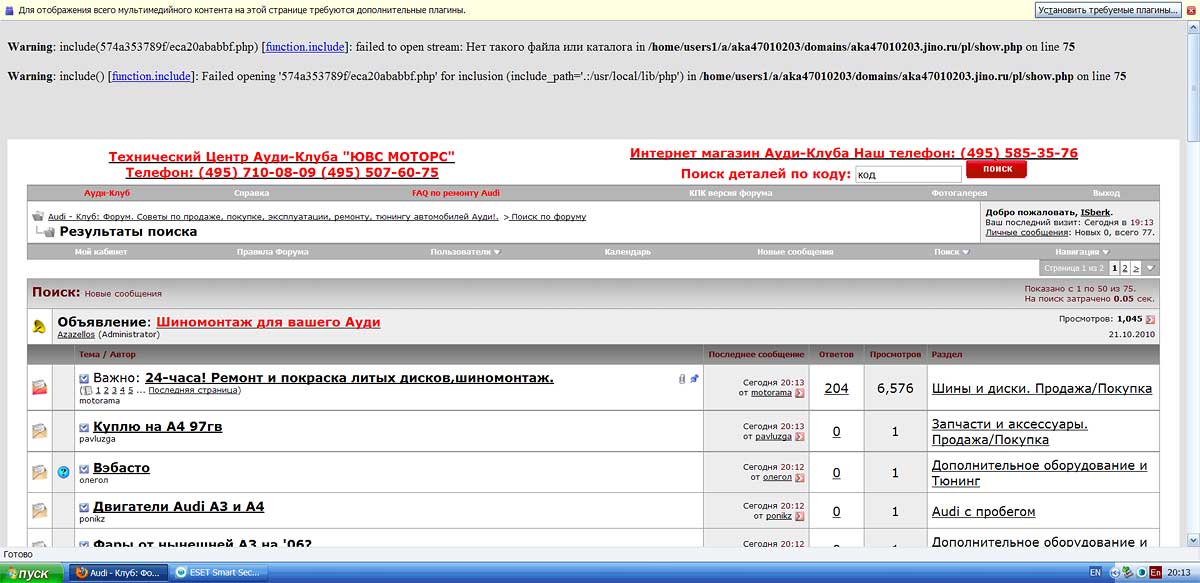Toggle the checkmark icon before Куплю на A4 97гв
1200x583 pixels.
pyautogui.click(x=85, y=427)
